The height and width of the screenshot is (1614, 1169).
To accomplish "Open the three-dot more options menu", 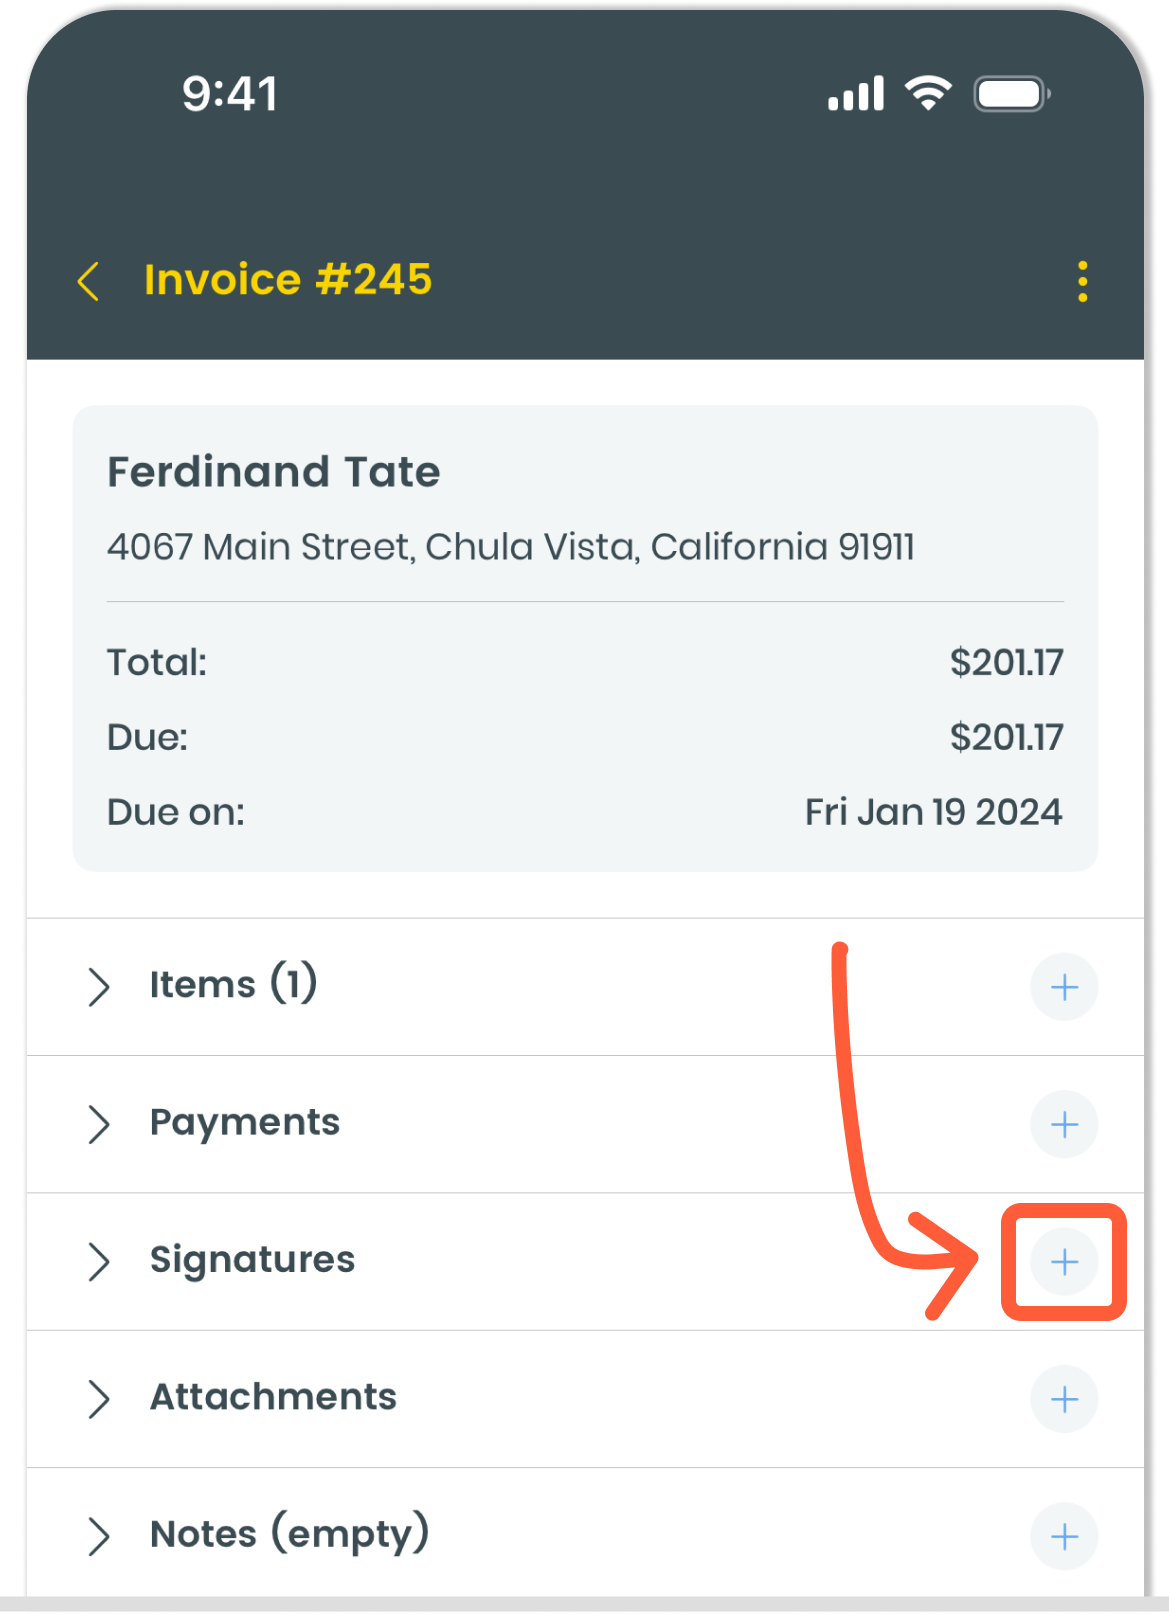I will pyautogui.click(x=1082, y=282).
